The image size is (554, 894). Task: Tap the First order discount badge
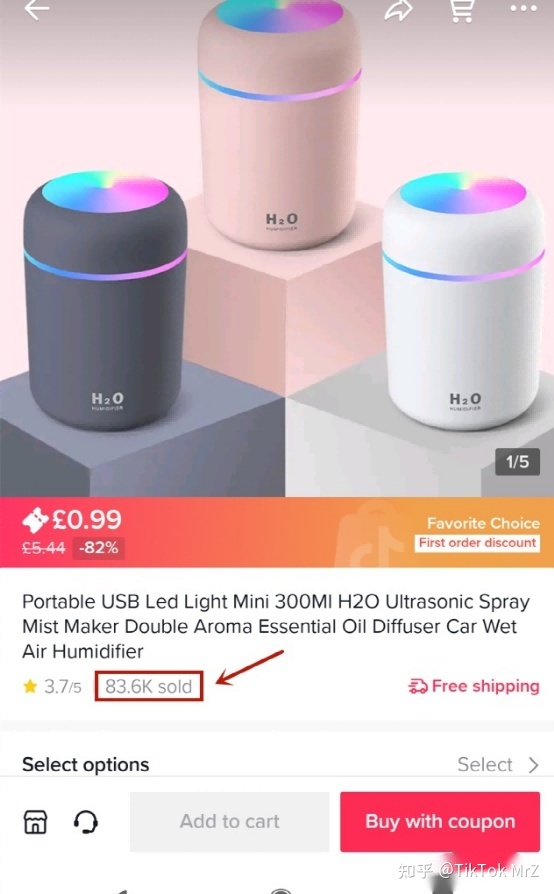point(478,543)
